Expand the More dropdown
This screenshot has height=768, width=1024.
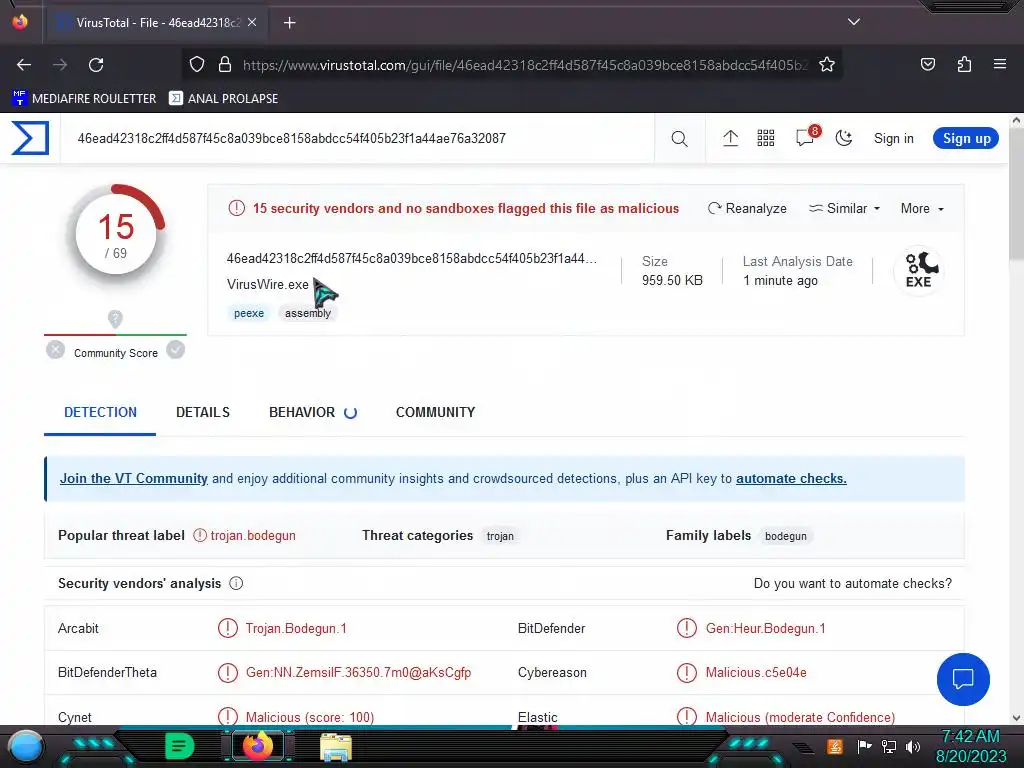pos(922,208)
